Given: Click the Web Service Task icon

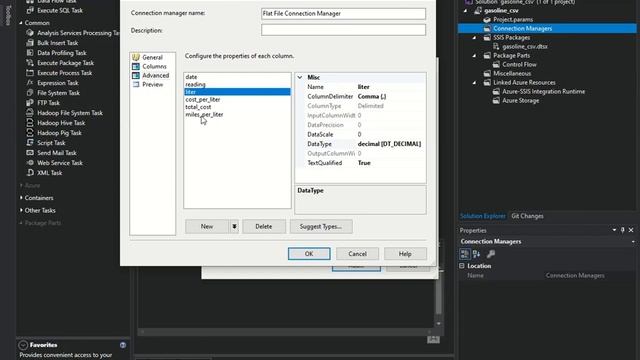Looking at the screenshot, I should (x=30, y=163).
